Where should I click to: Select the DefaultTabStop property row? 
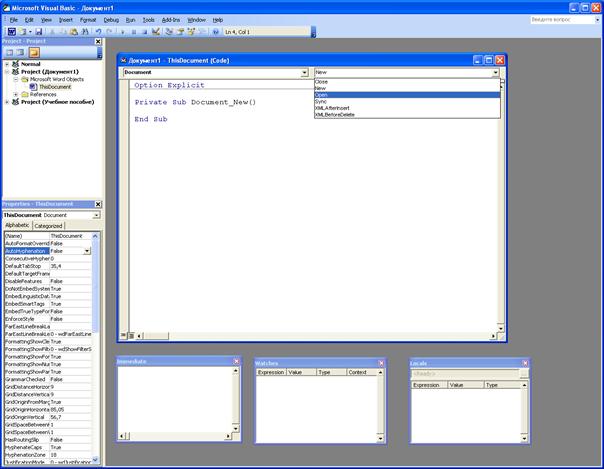tap(48, 266)
